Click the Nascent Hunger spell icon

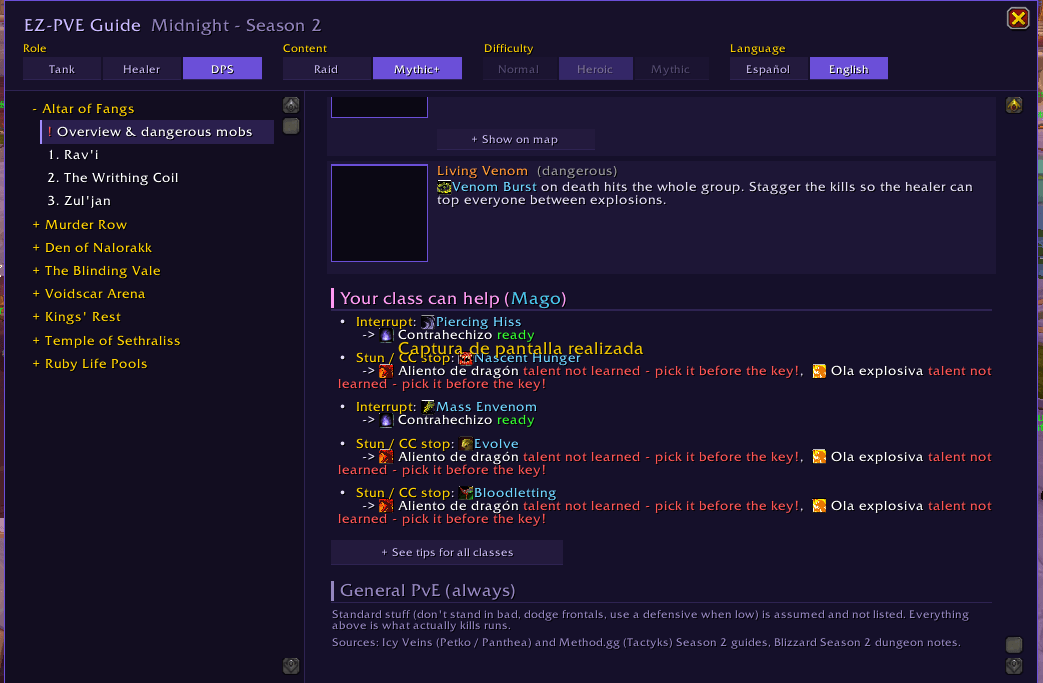(466, 359)
